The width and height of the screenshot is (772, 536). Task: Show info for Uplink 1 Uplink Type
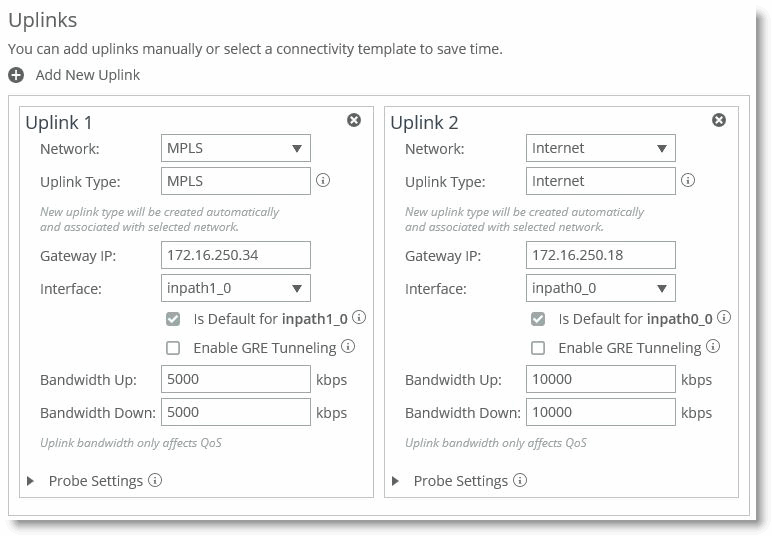click(323, 181)
